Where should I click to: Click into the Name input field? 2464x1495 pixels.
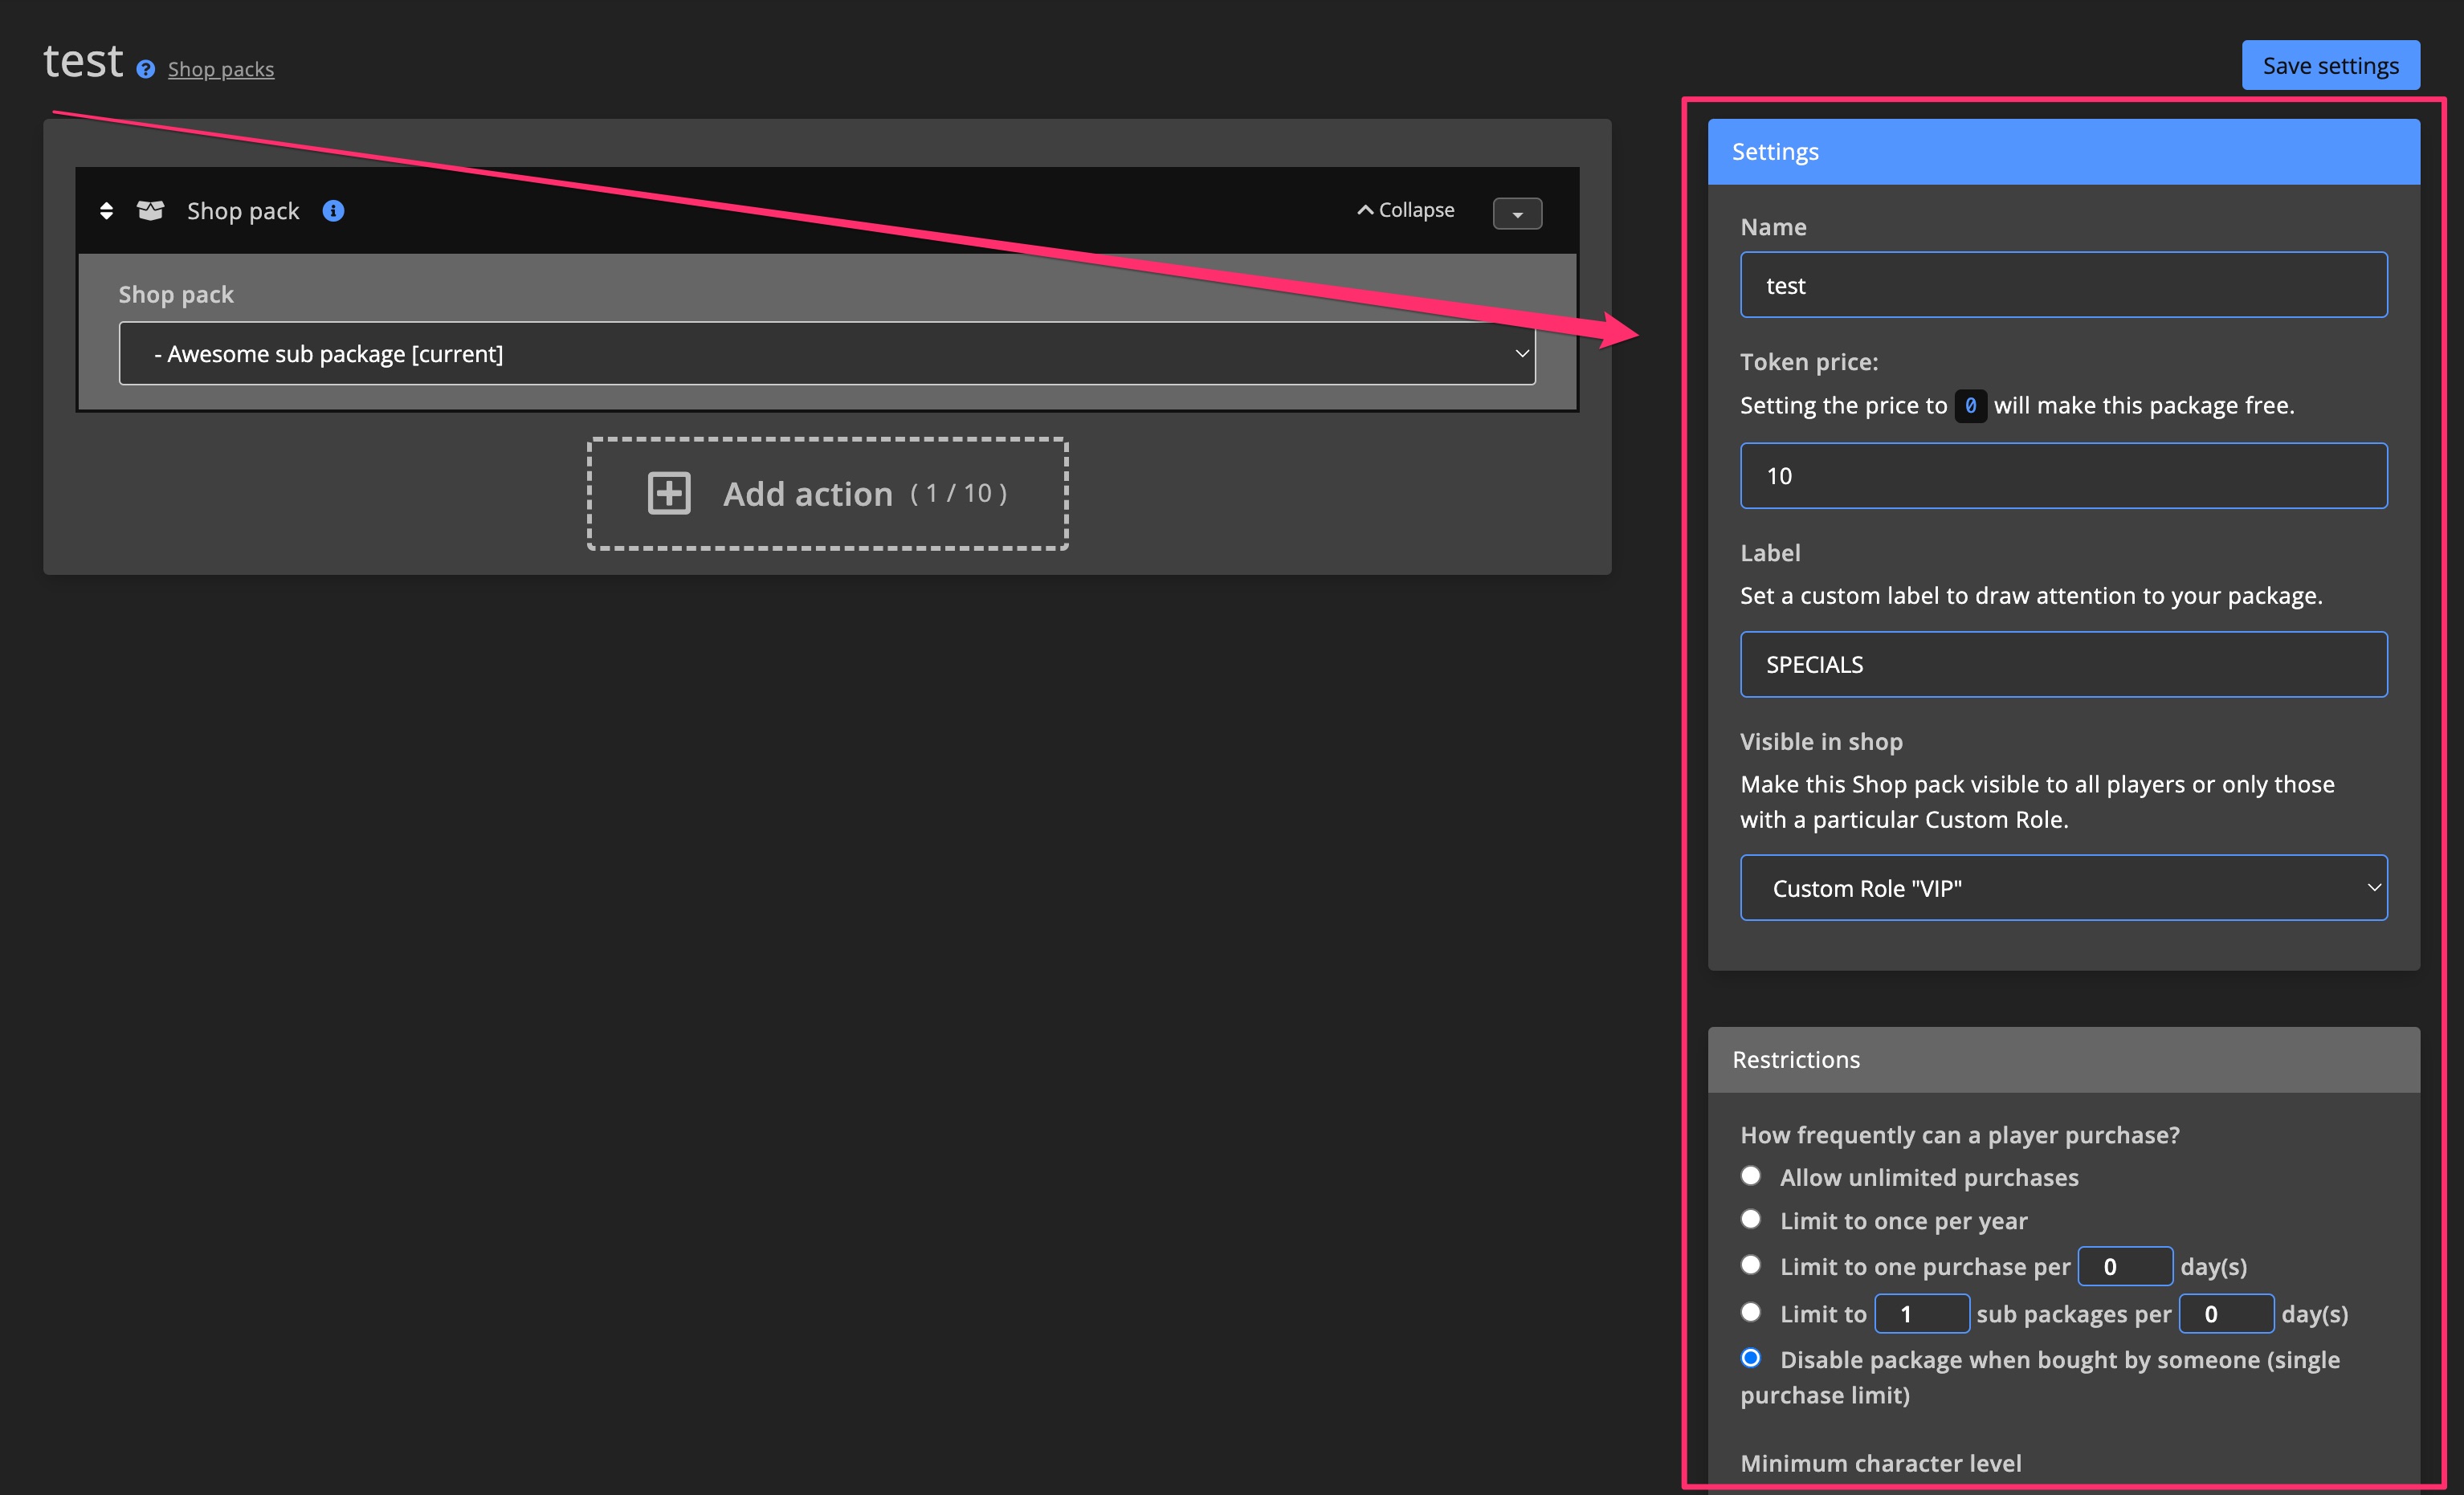point(2063,285)
